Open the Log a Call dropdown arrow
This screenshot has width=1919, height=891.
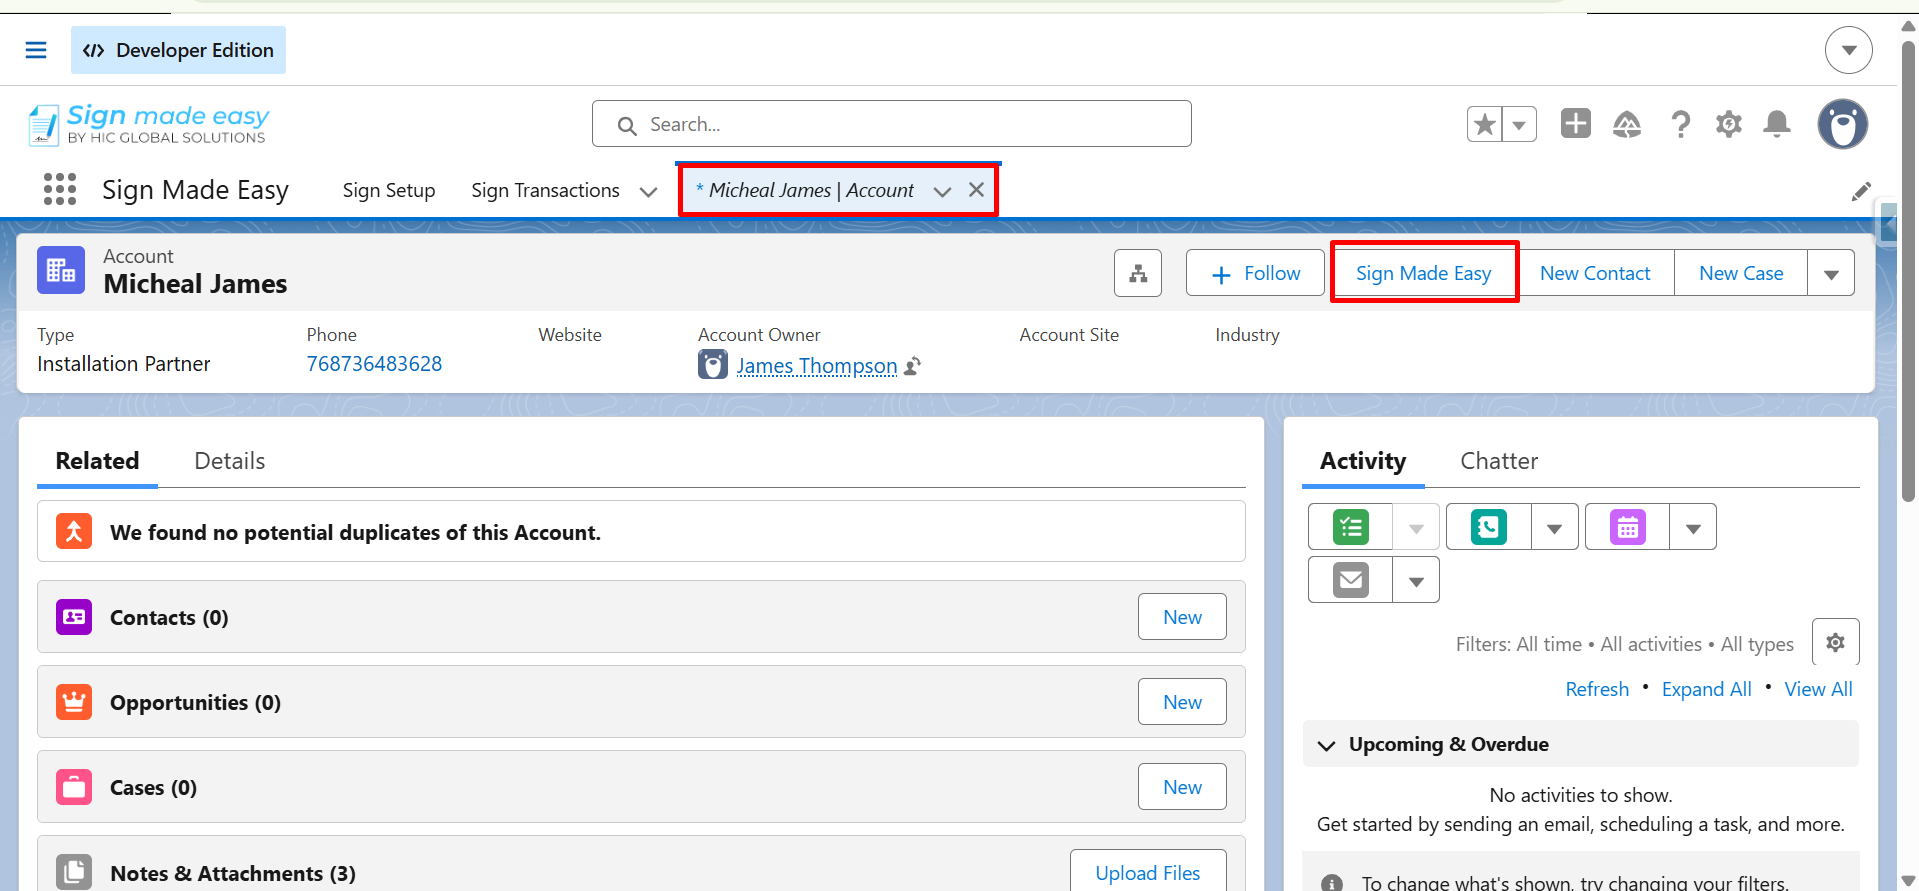1555,527
